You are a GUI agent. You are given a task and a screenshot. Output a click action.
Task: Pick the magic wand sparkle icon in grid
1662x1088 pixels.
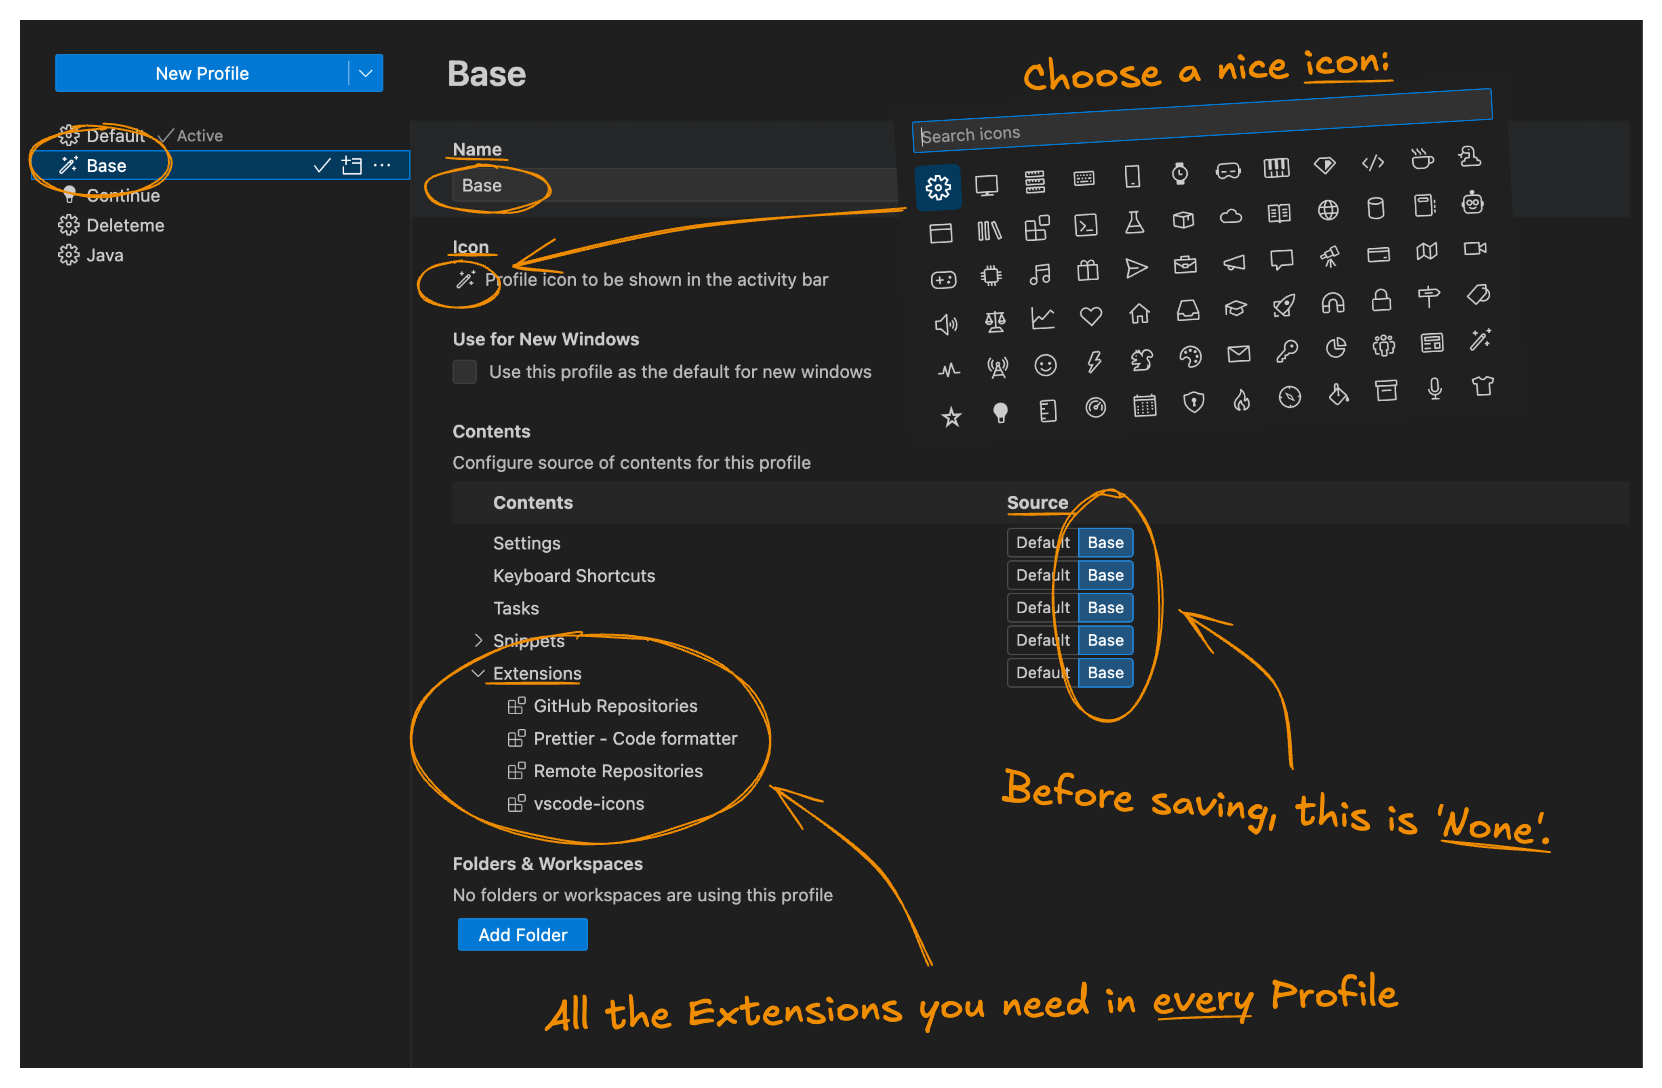pos(1480,340)
